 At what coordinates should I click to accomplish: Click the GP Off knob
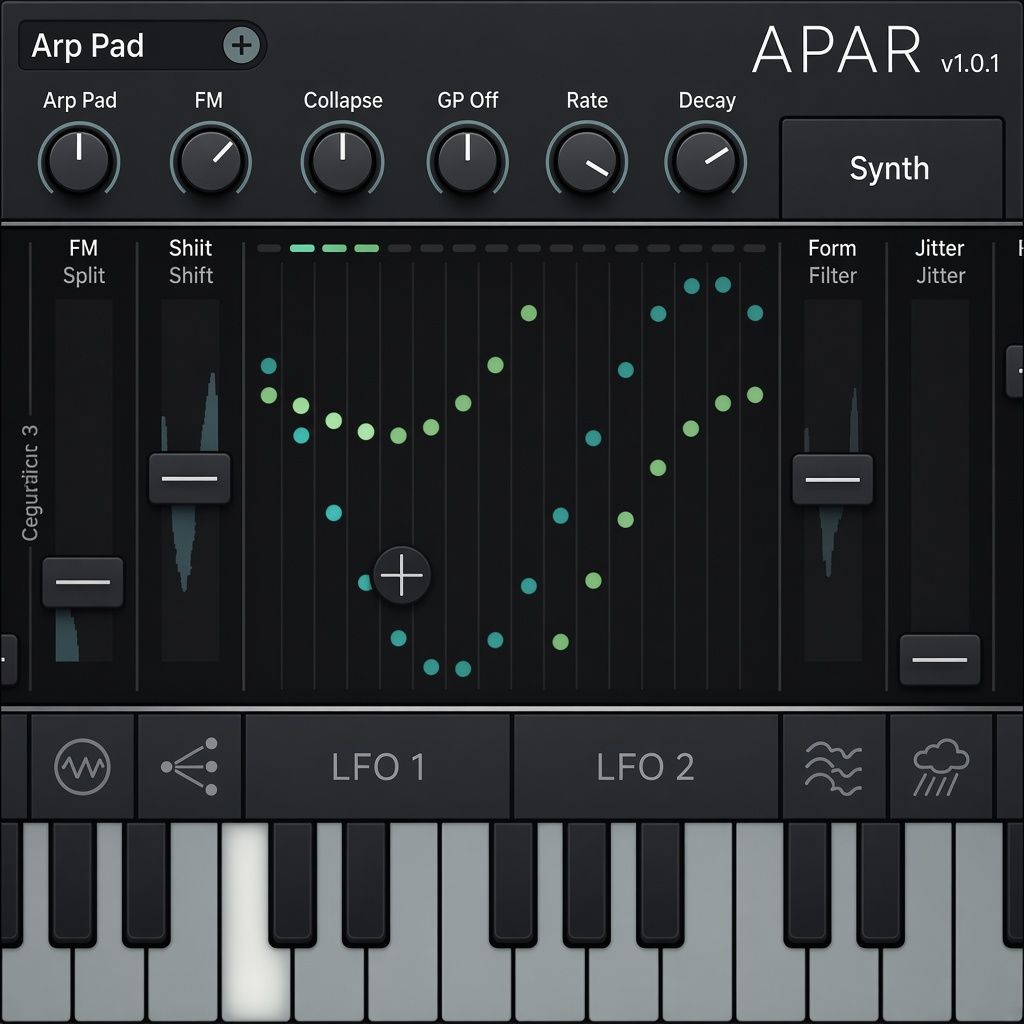coord(468,160)
